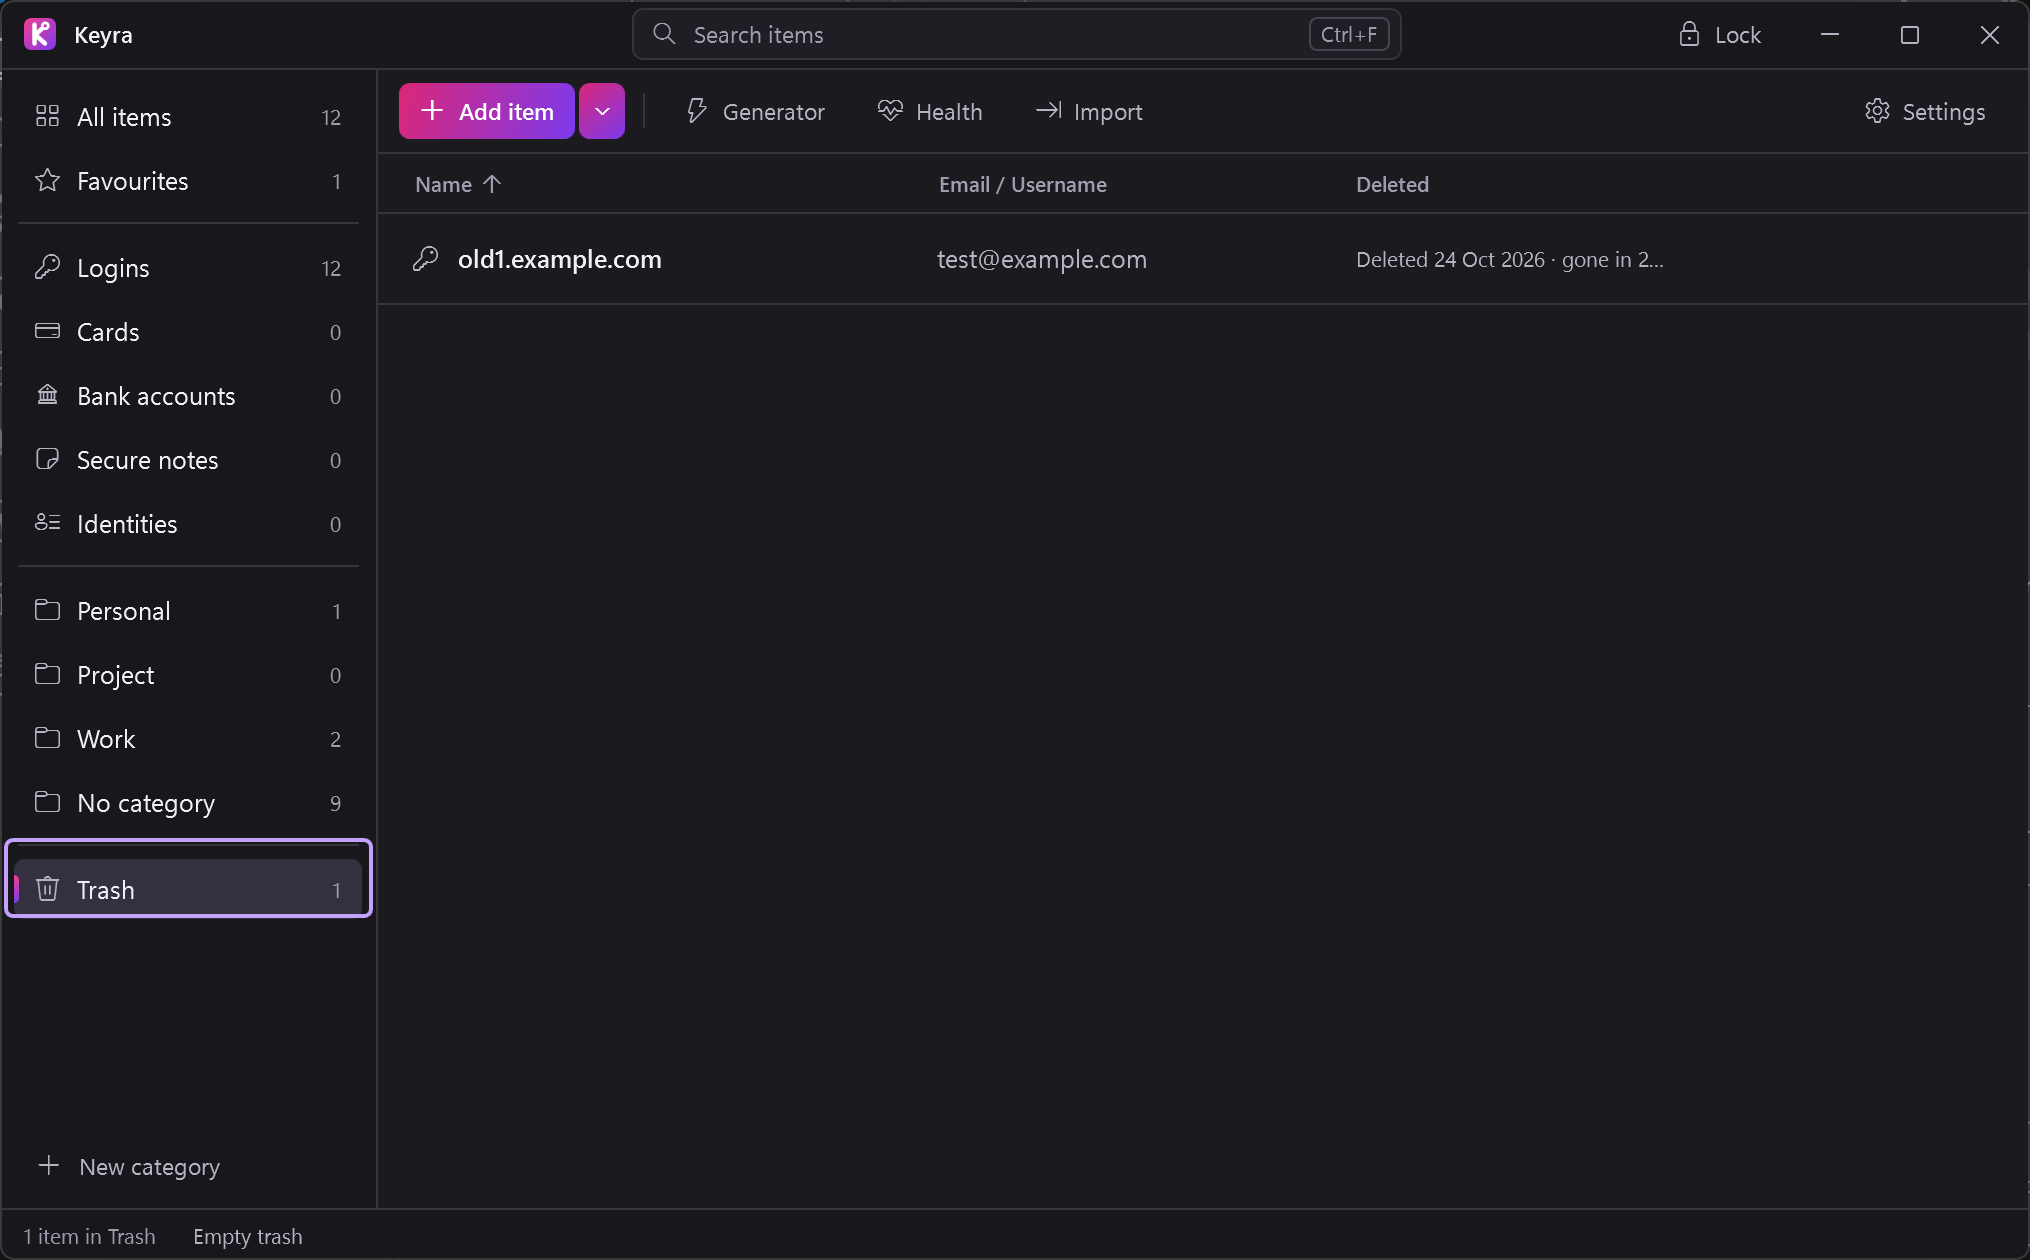The height and width of the screenshot is (1260, 2030).
Task: Sort by the Deleted column
Action: coord(1392,184)
